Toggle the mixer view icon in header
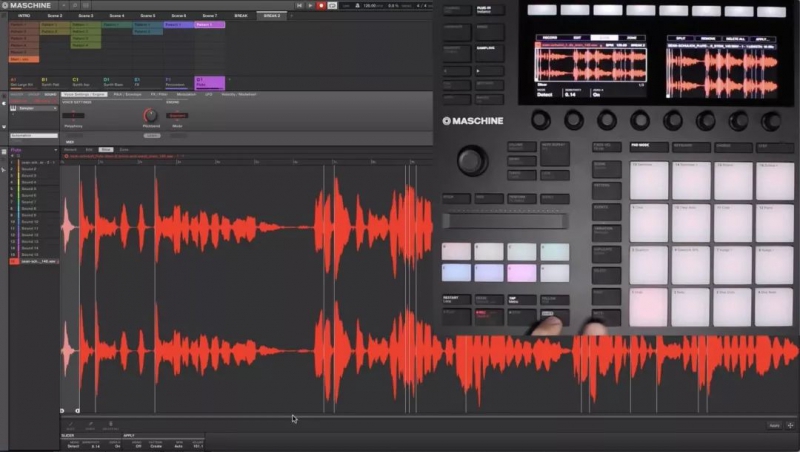800x452 pixels. point(86,6)
